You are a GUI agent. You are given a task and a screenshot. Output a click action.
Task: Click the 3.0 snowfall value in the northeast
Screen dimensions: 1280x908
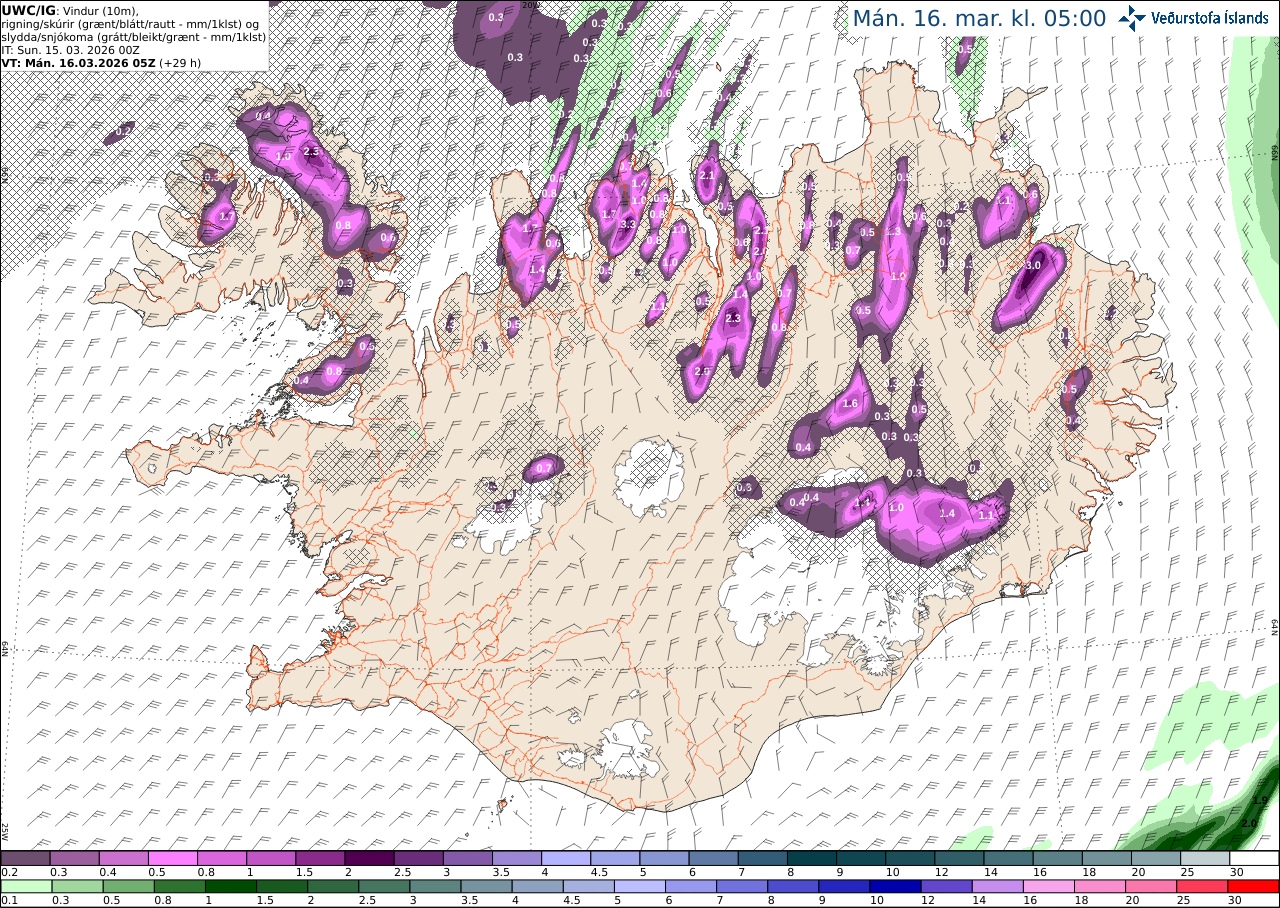click(1034, 265)
